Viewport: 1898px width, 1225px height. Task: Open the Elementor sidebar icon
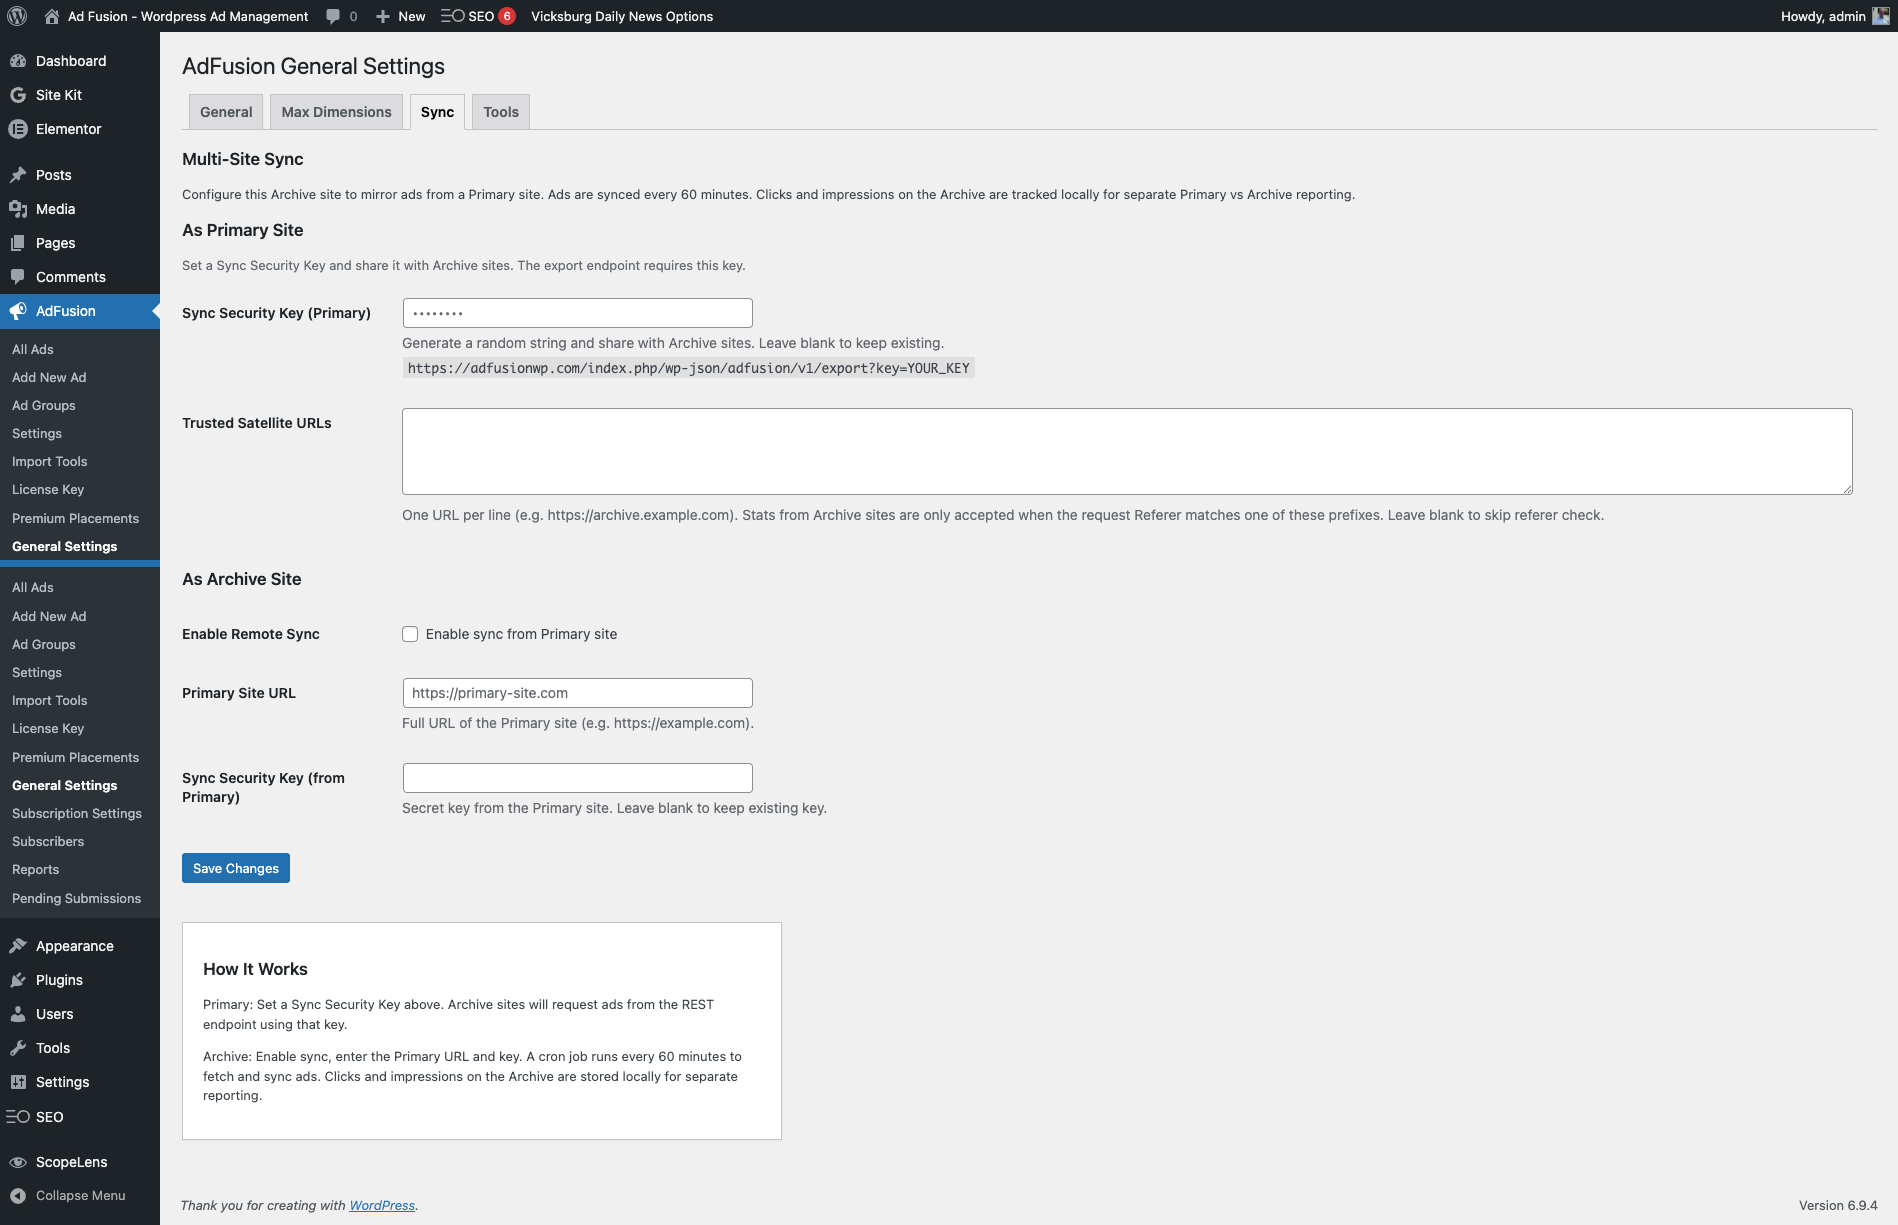pyautogui.click(x=18, y=129)
